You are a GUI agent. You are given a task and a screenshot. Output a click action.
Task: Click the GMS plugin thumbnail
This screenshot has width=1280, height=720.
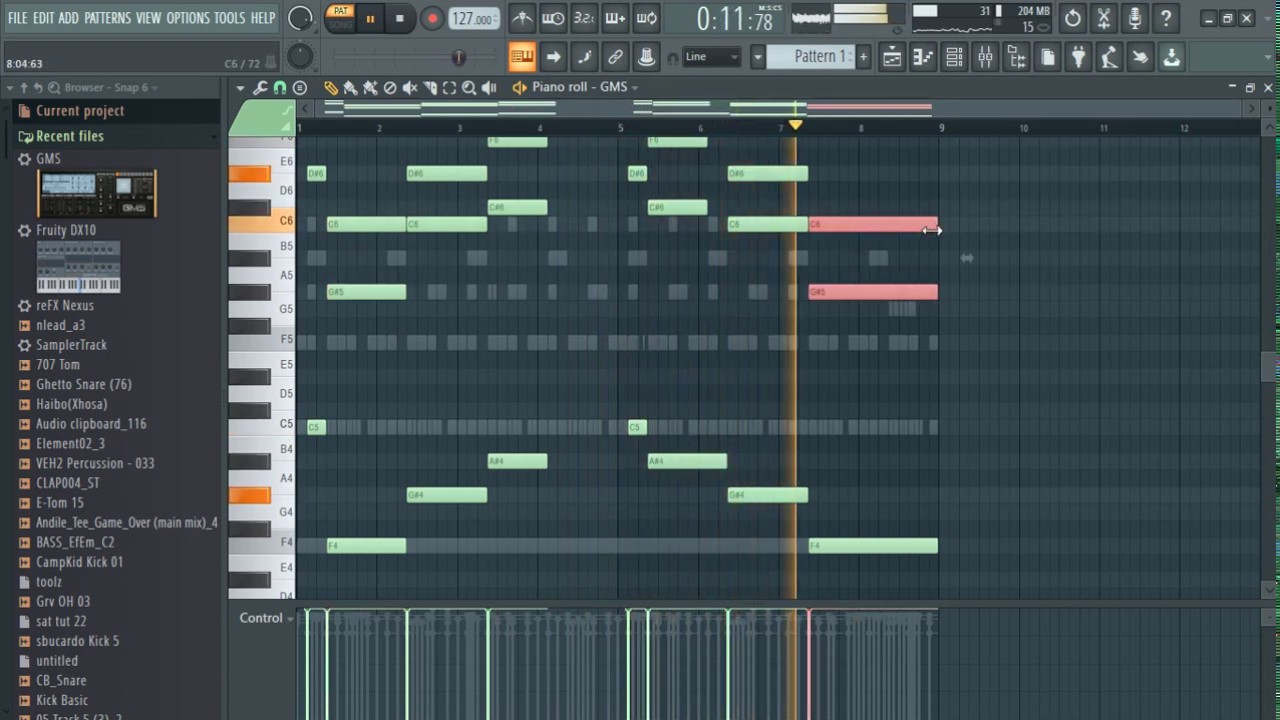(x=97, y=194)
